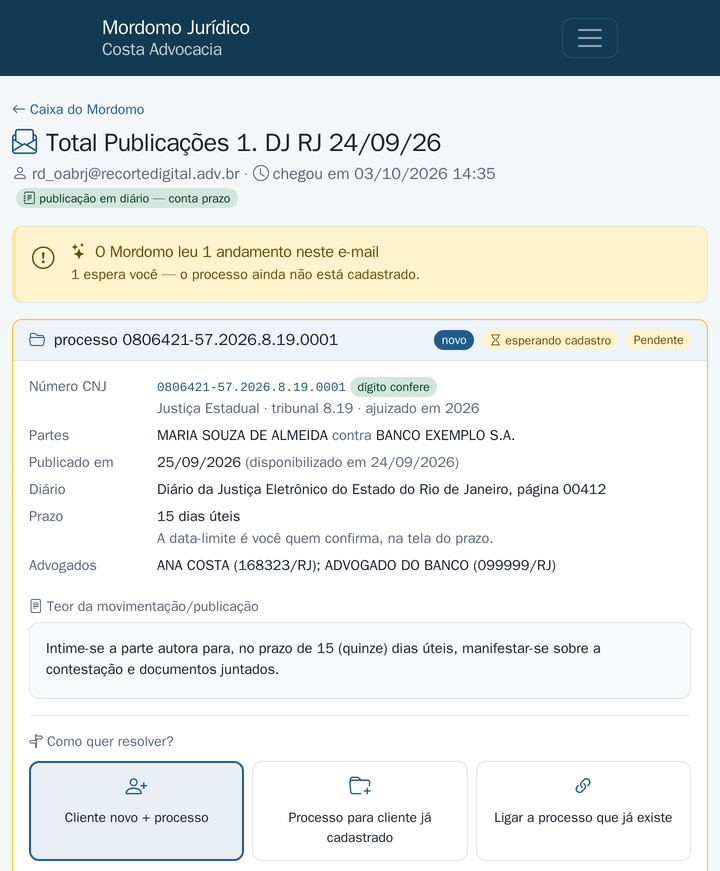Click the 'novo' badge

point(454,340)
